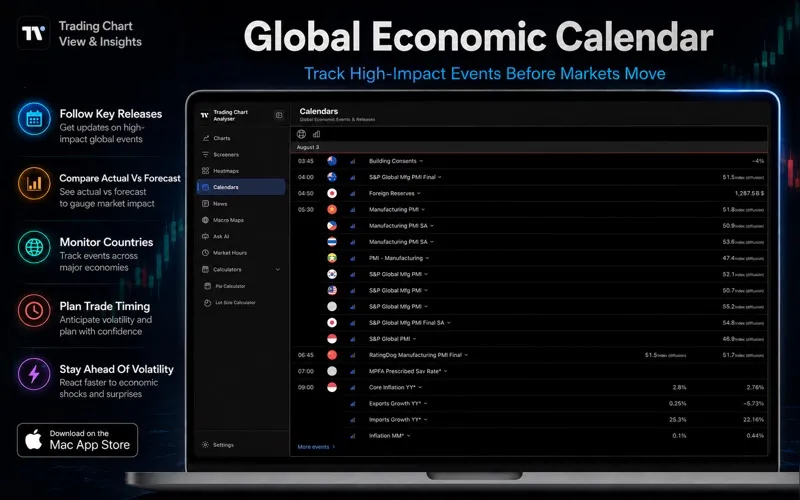Click the Exports Growth YY event name
The width and height of the screenshot is (800, 500).
(x=395, y=404)
